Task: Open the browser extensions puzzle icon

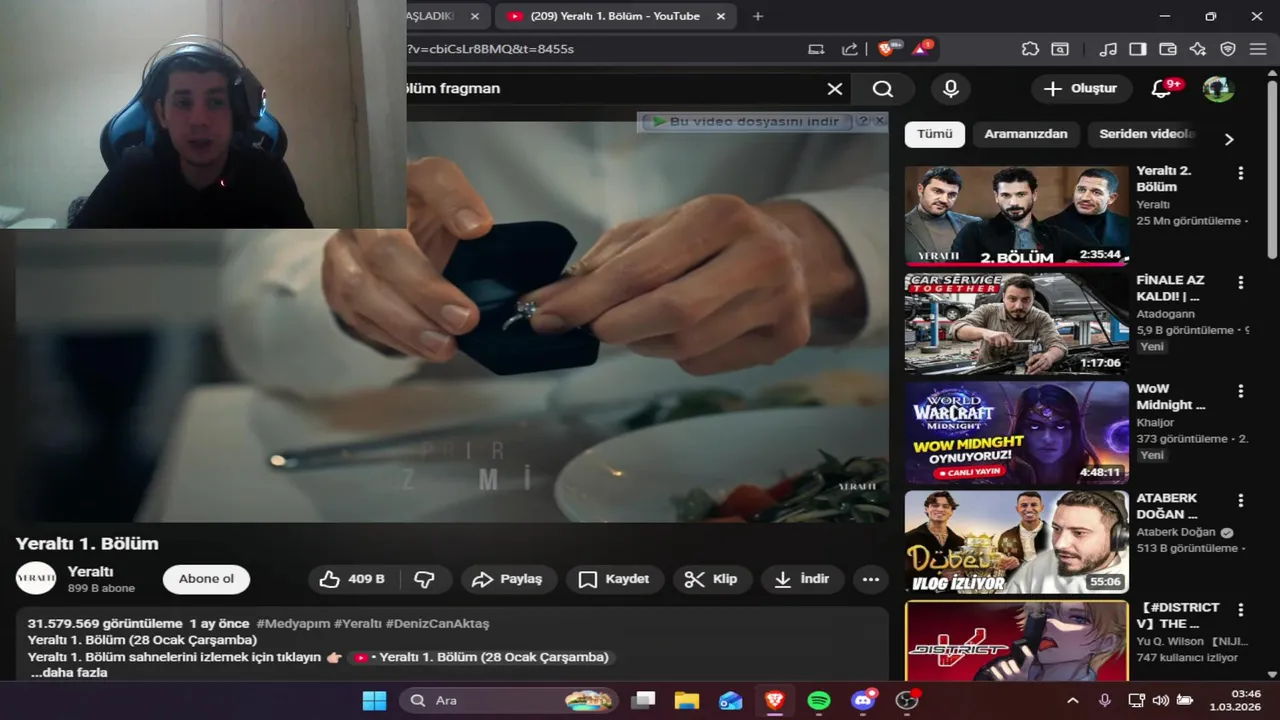Action: [1030, 48]
